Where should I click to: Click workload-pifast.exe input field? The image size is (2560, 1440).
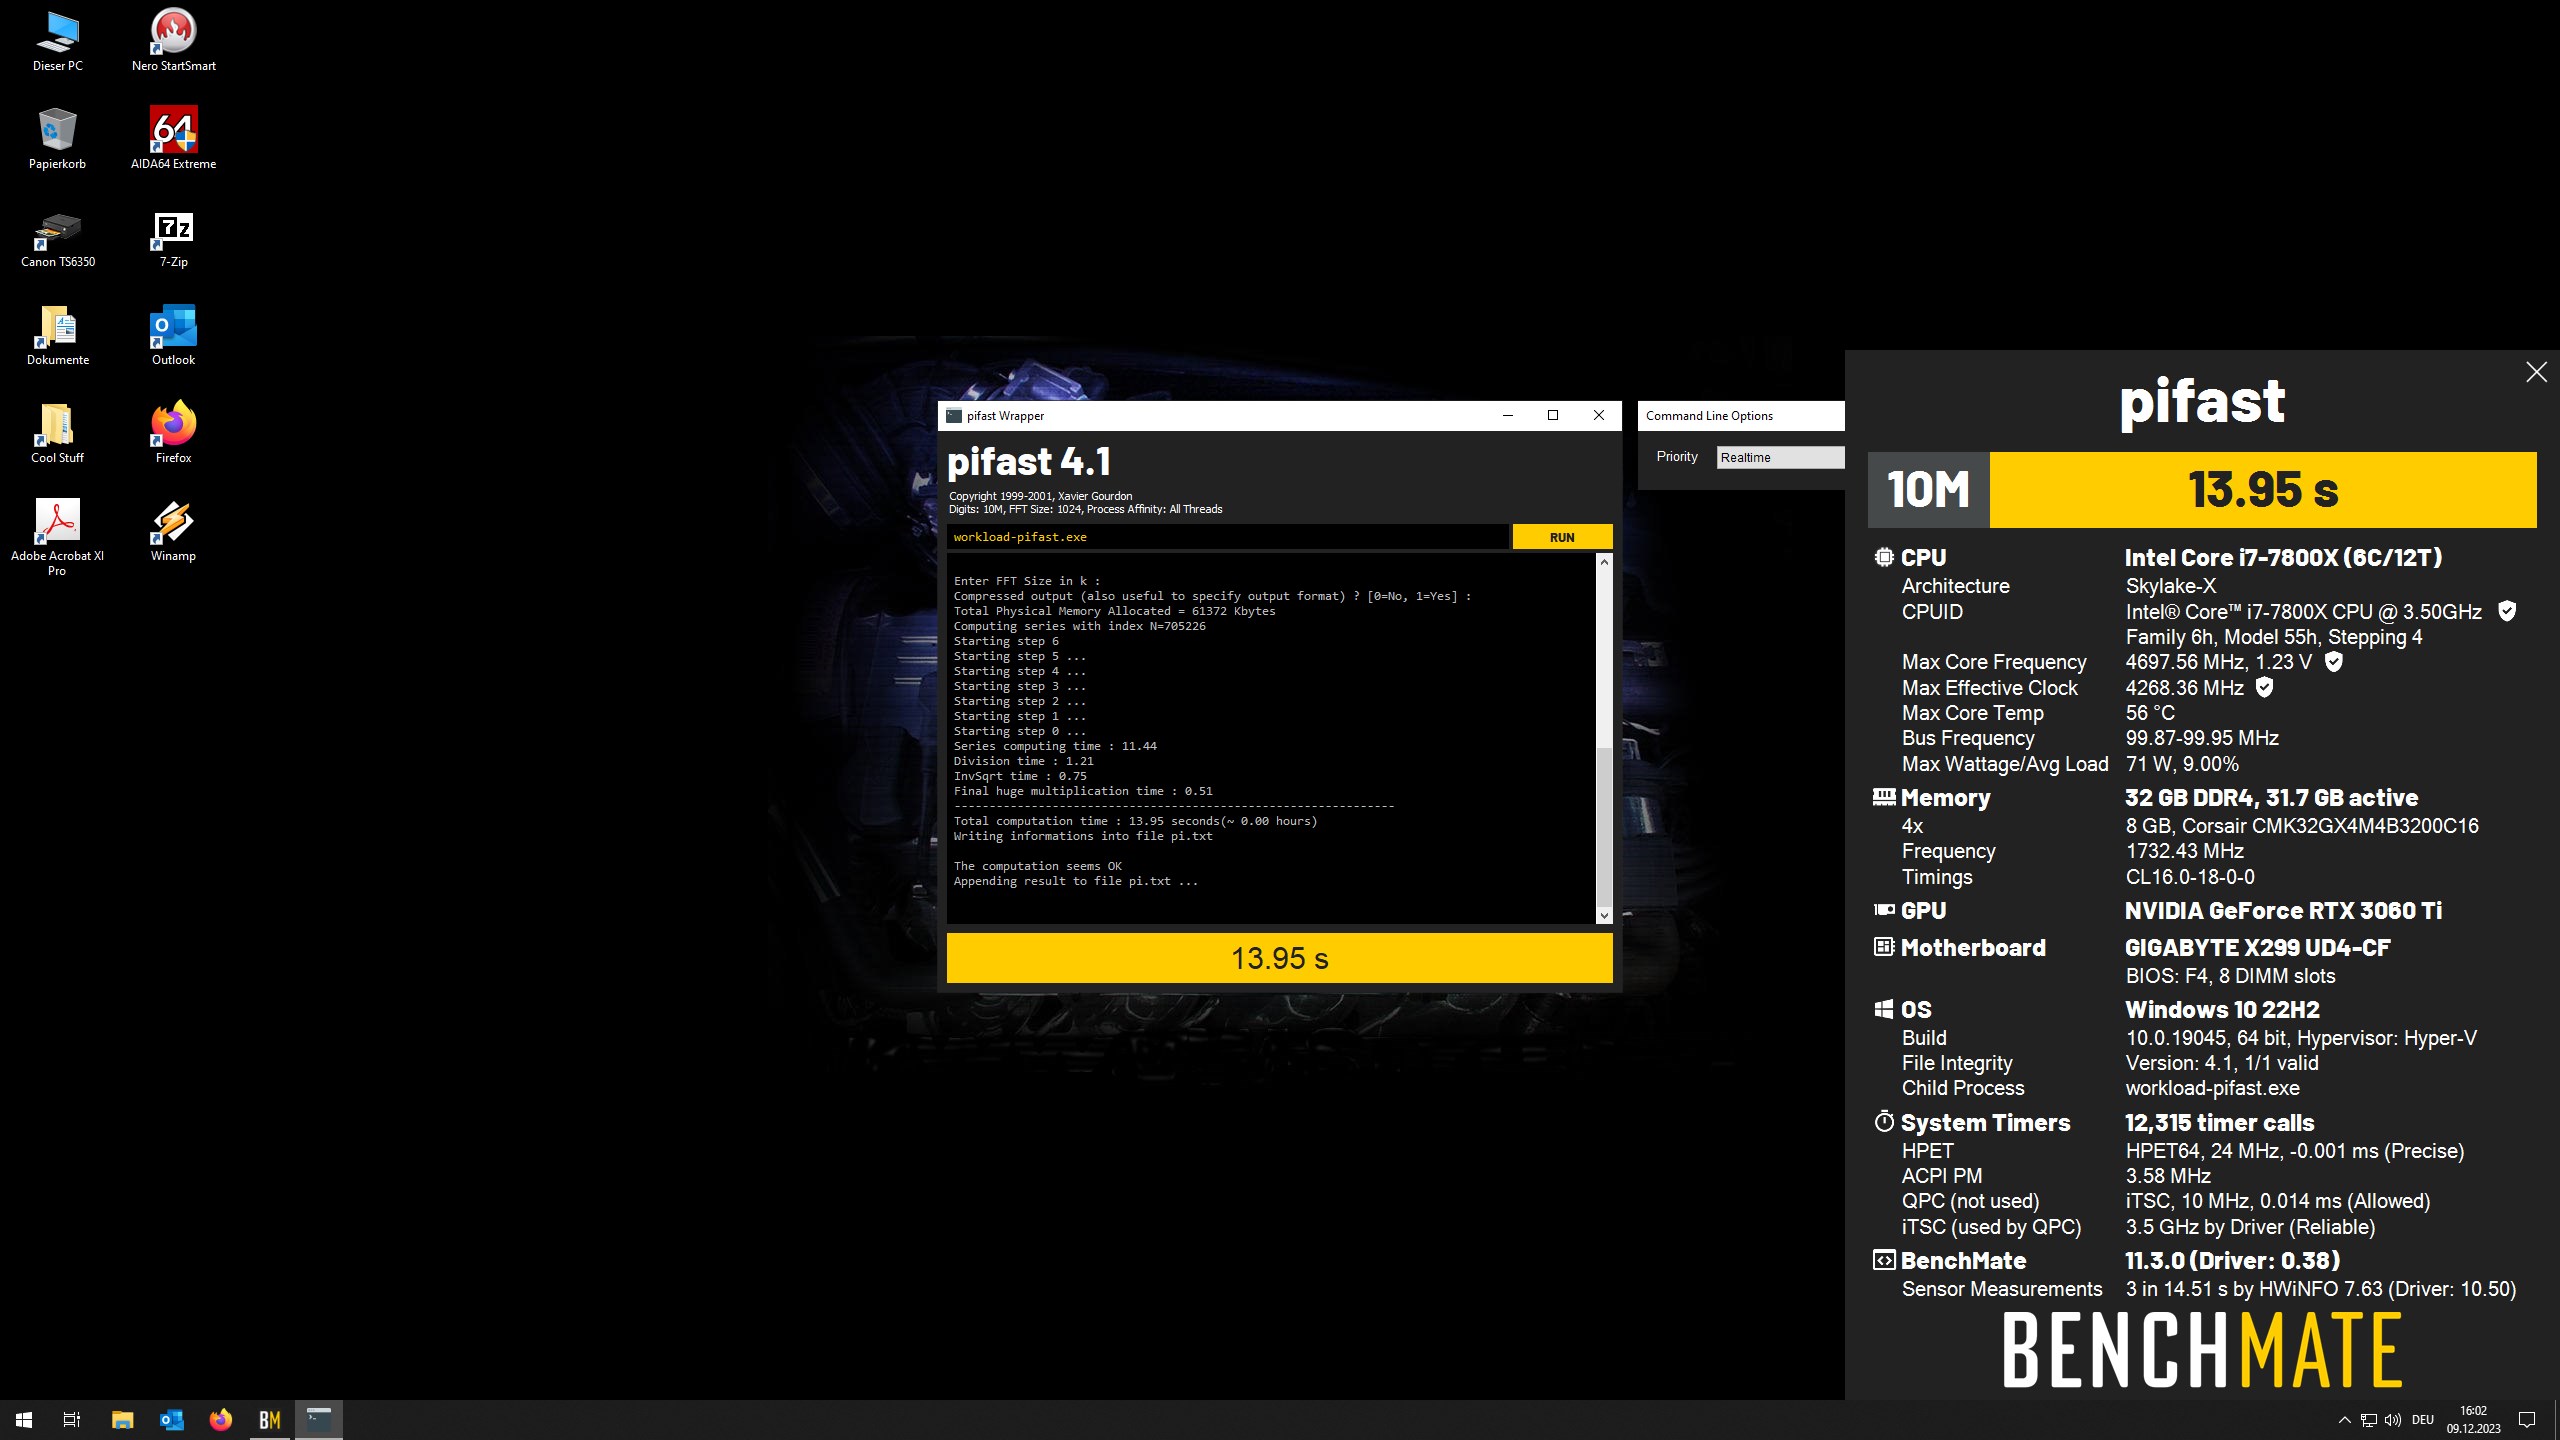pos(1227,537)
